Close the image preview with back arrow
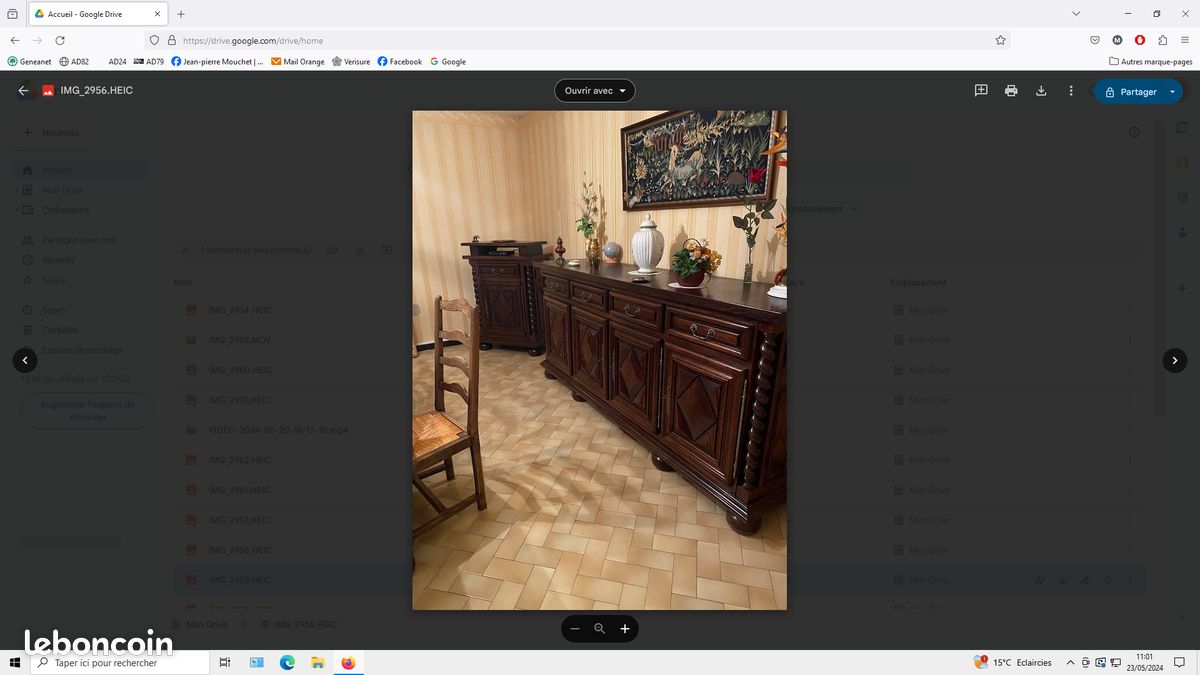Viewport: 1200px width, 675px height. [24, 90]
